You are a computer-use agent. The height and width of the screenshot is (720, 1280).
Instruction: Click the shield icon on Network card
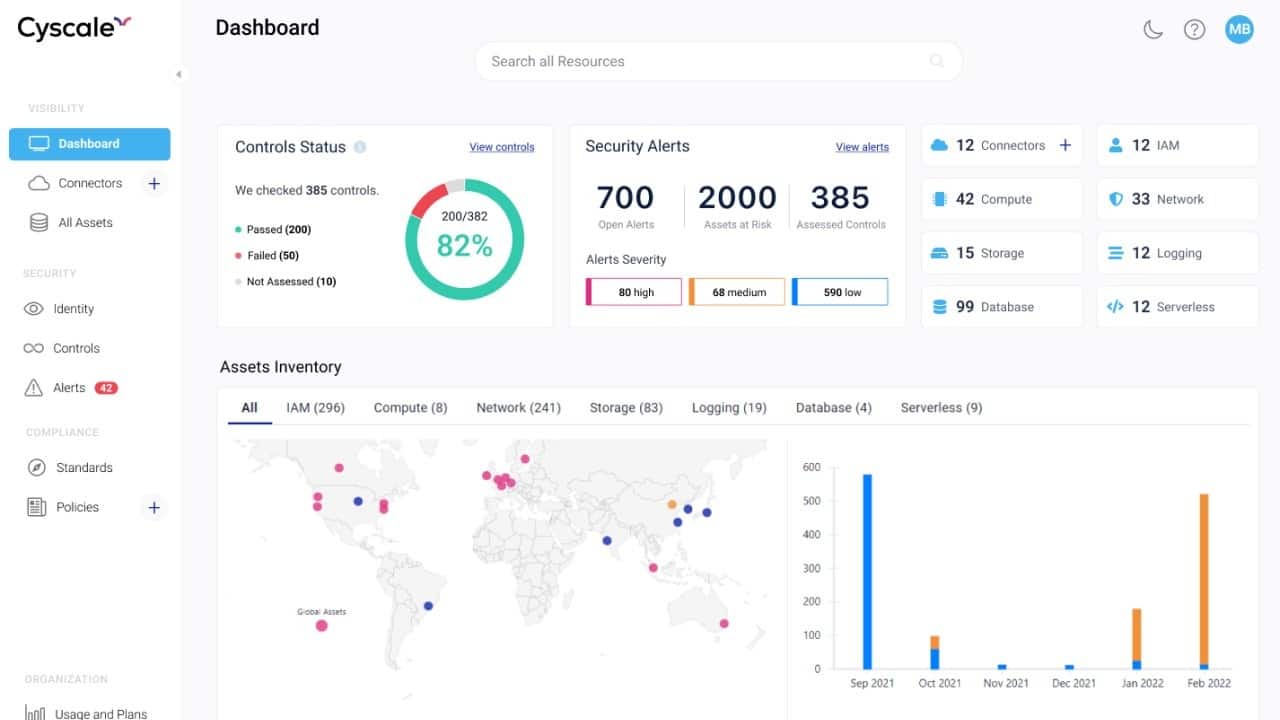[1116, 199]
